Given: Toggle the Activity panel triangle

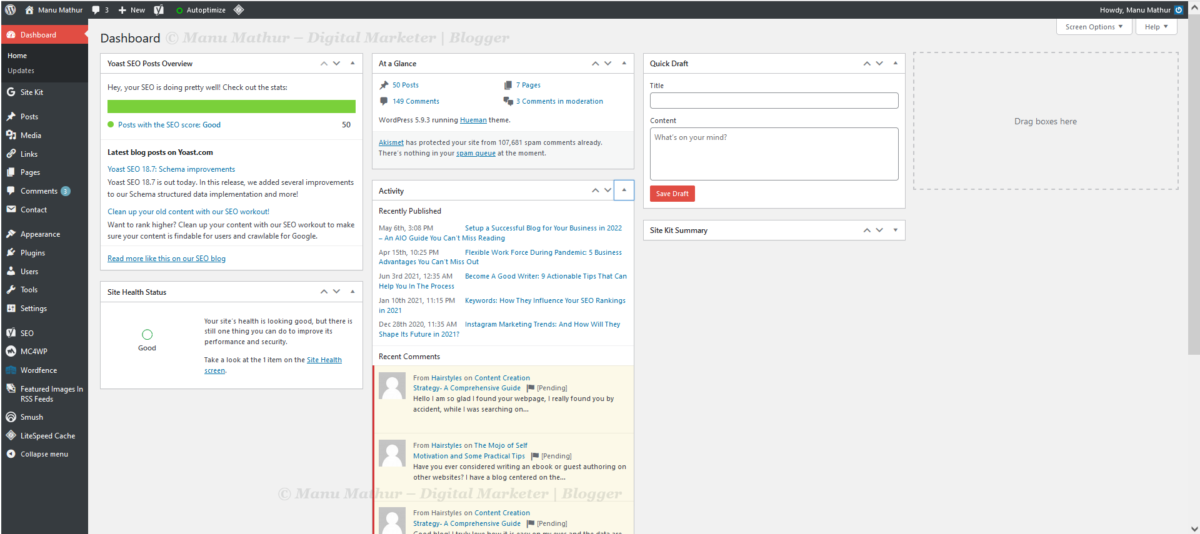Looking at the screenshot, I should pos(624,190).
